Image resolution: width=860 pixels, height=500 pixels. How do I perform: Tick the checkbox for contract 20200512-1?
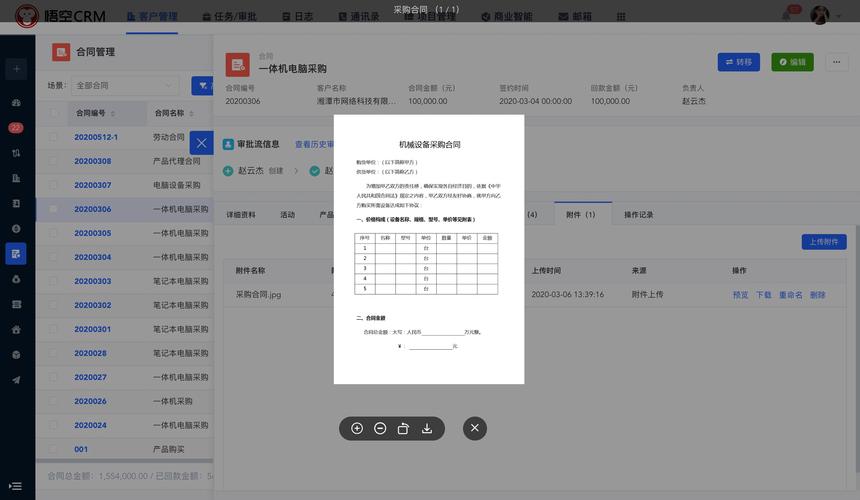[54, 137]
